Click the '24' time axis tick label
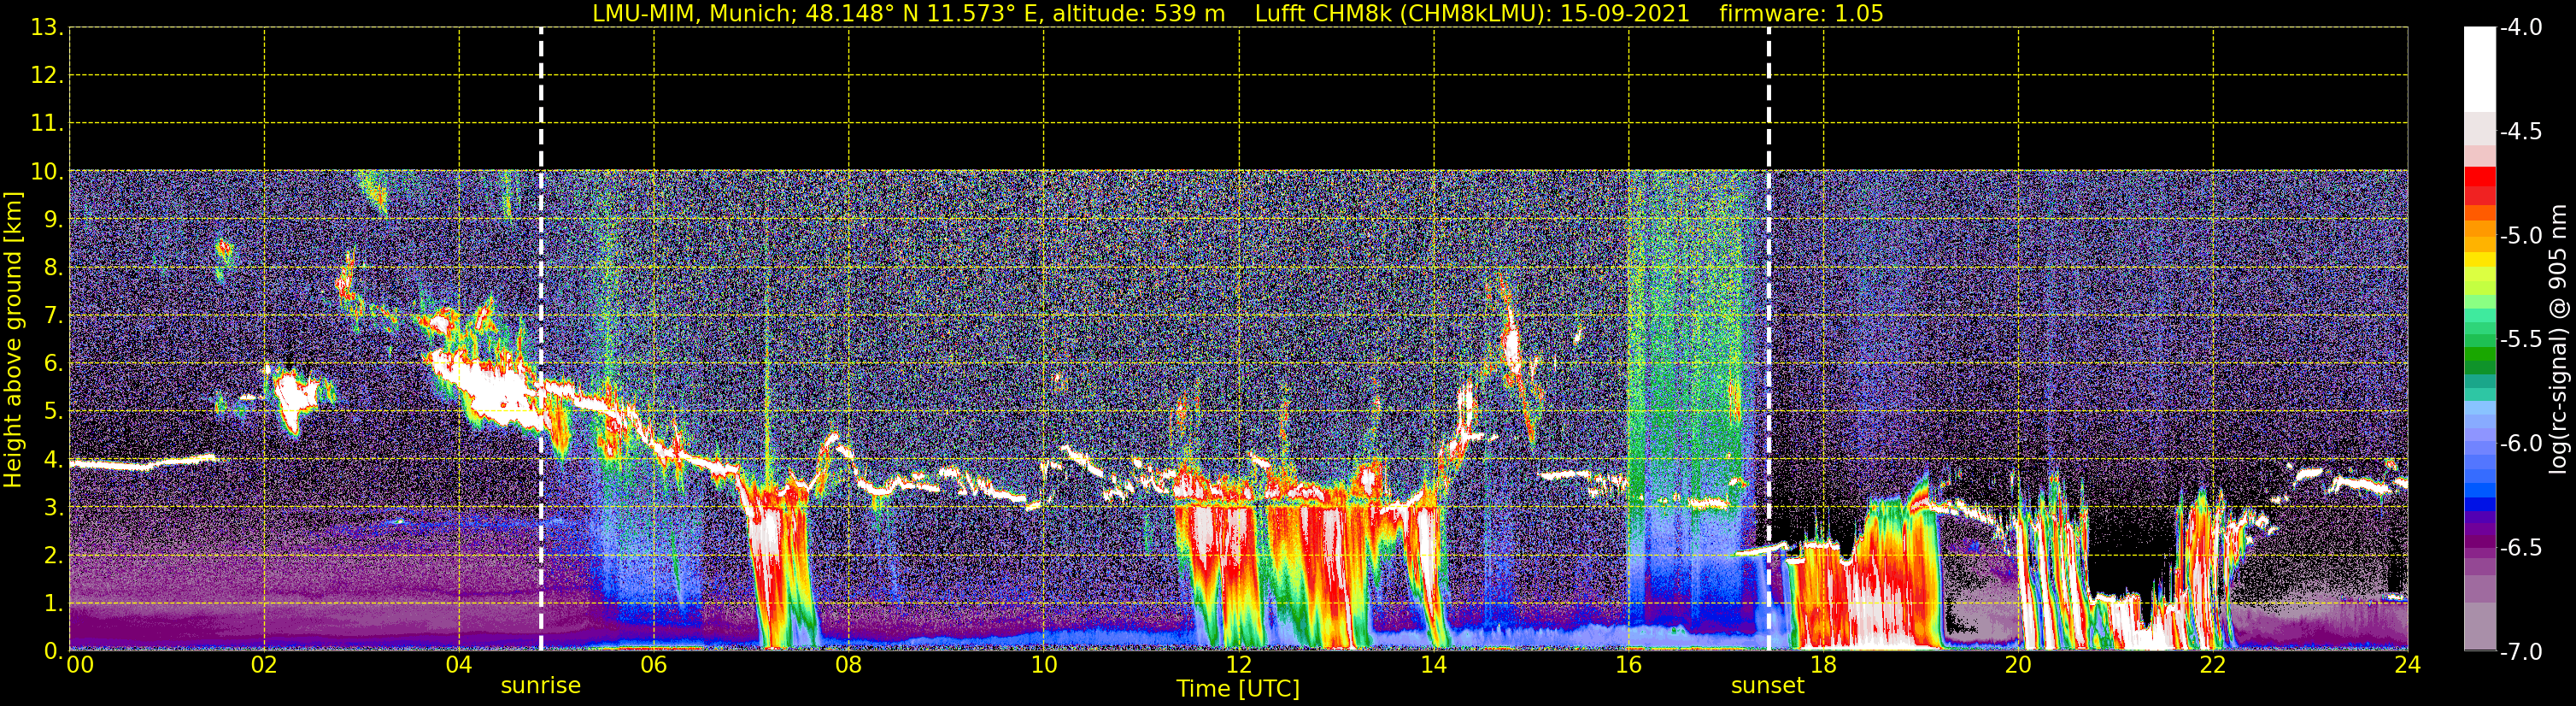This screenshot has height=706, width=2576. click(2408, 665)
